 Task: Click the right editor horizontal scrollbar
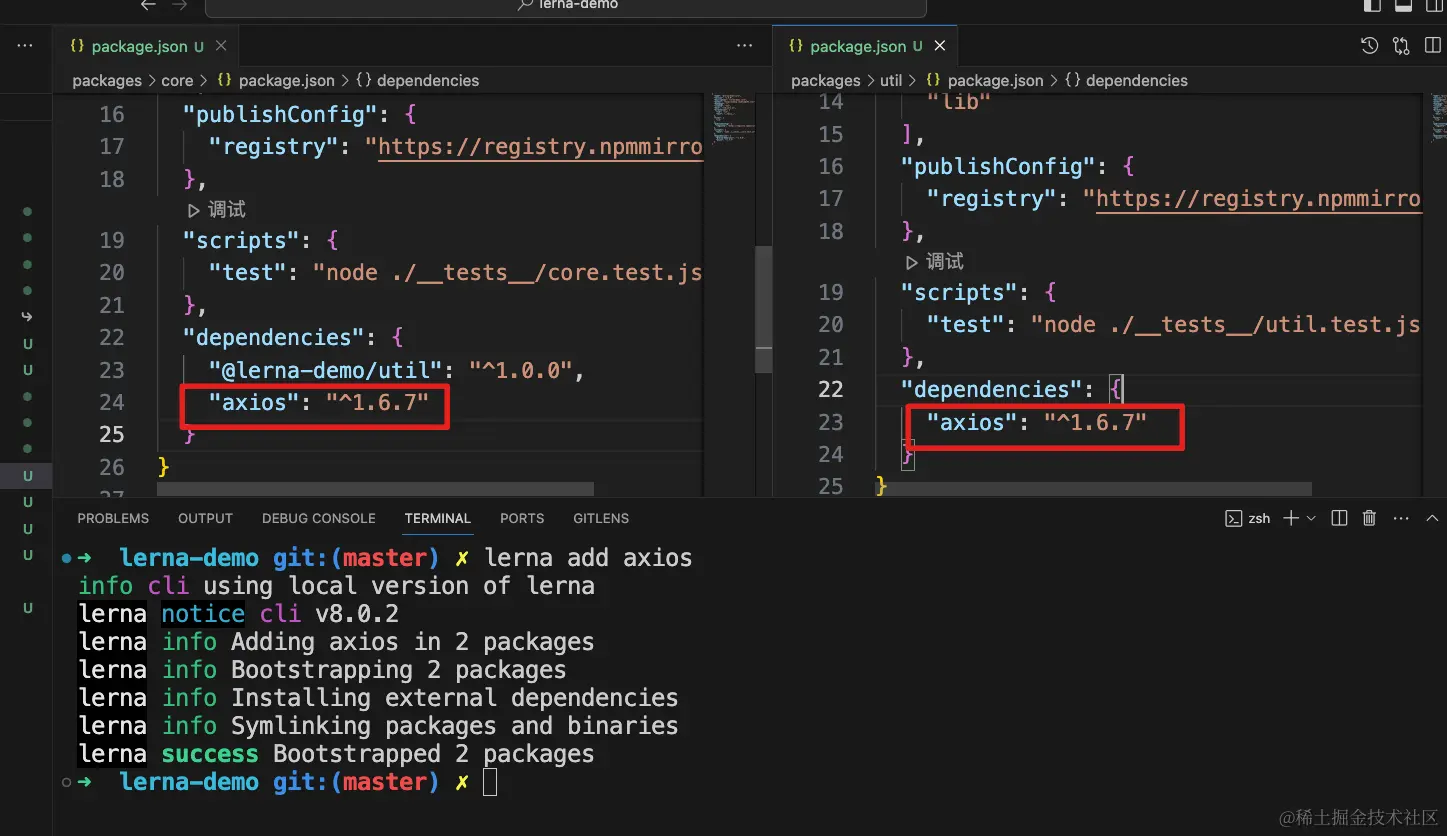(1092, 489)
